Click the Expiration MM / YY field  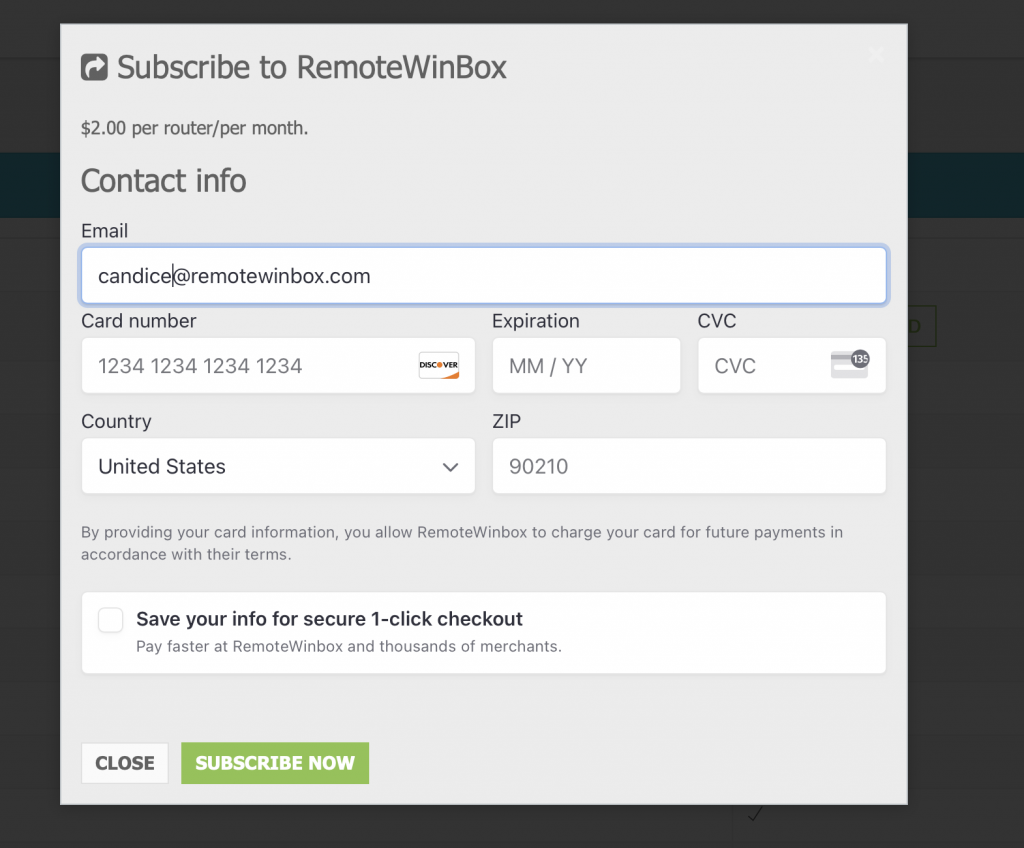coord(586,366)
